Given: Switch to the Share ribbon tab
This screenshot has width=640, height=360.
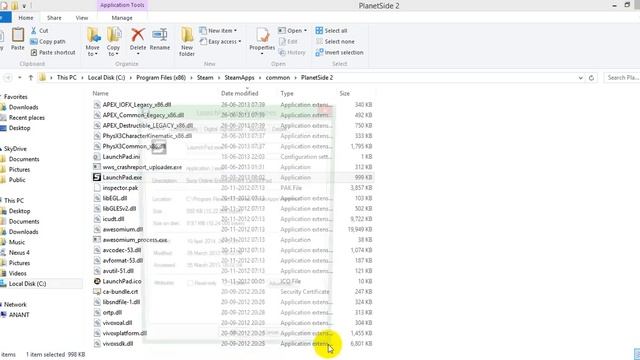Looking at the screenshot, I should click(x=54, y=18).
